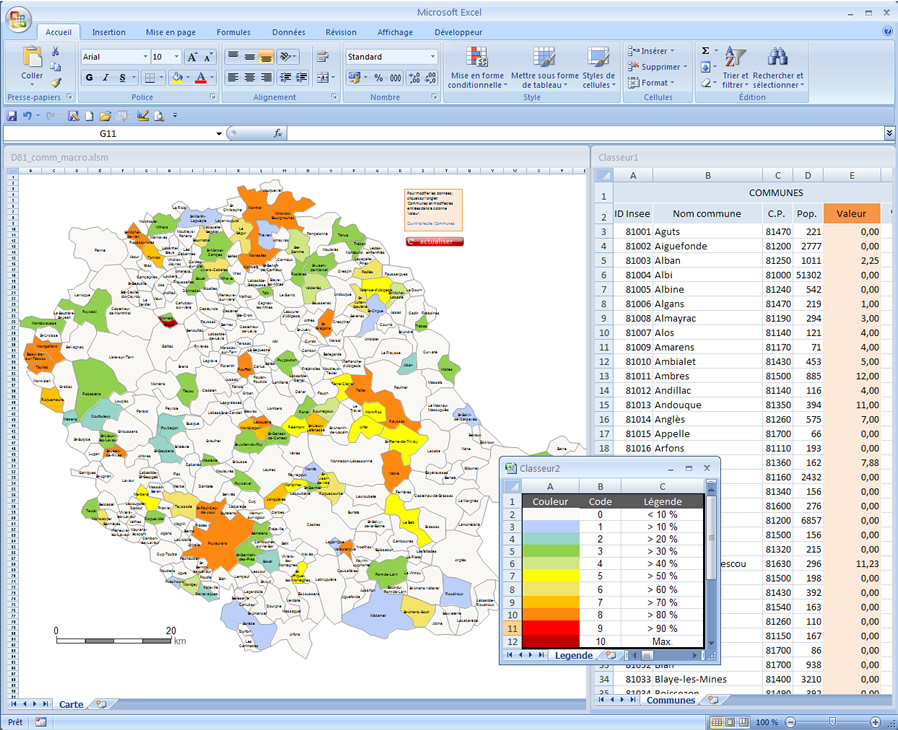The image size is (898, 730).
Task: Open a file via the folder icon
Action: [x=105, y=116]
